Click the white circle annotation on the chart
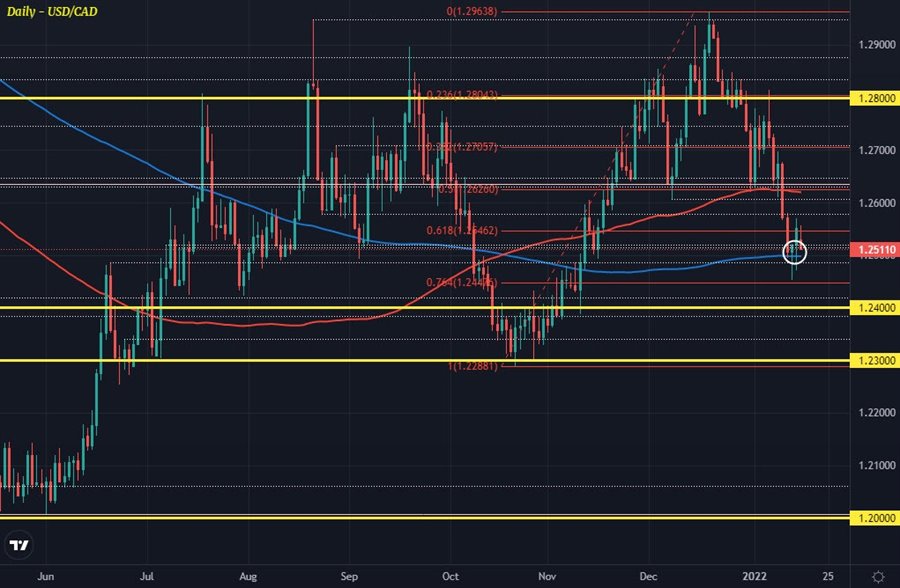 [x=795, y=253]
